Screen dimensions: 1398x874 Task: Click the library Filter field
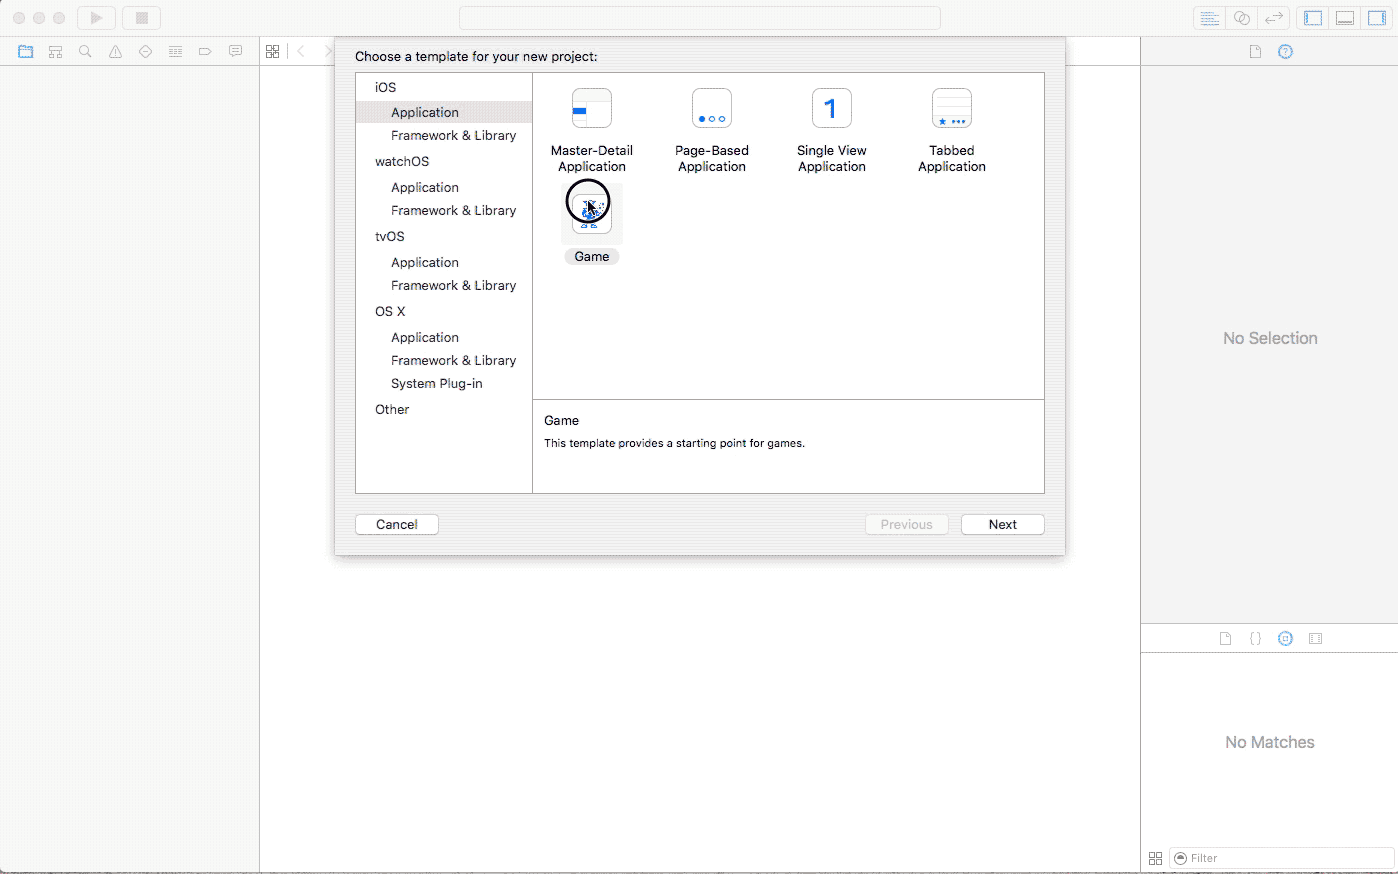click(1281, 858)
